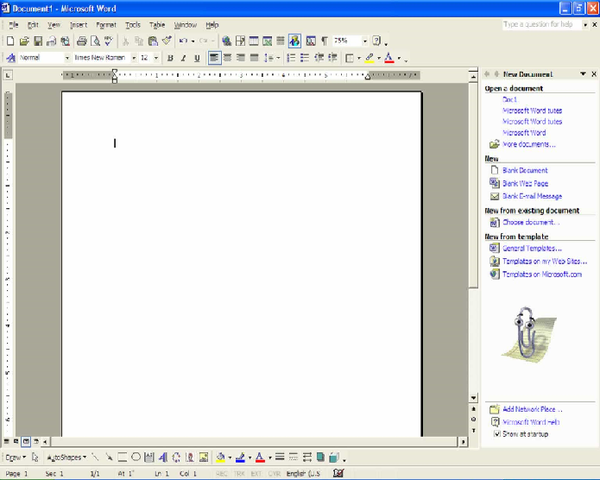Insert WordArt from Drawing toolbar
Image resolution: width=600 pixels, height=480 pixels.
163,457
